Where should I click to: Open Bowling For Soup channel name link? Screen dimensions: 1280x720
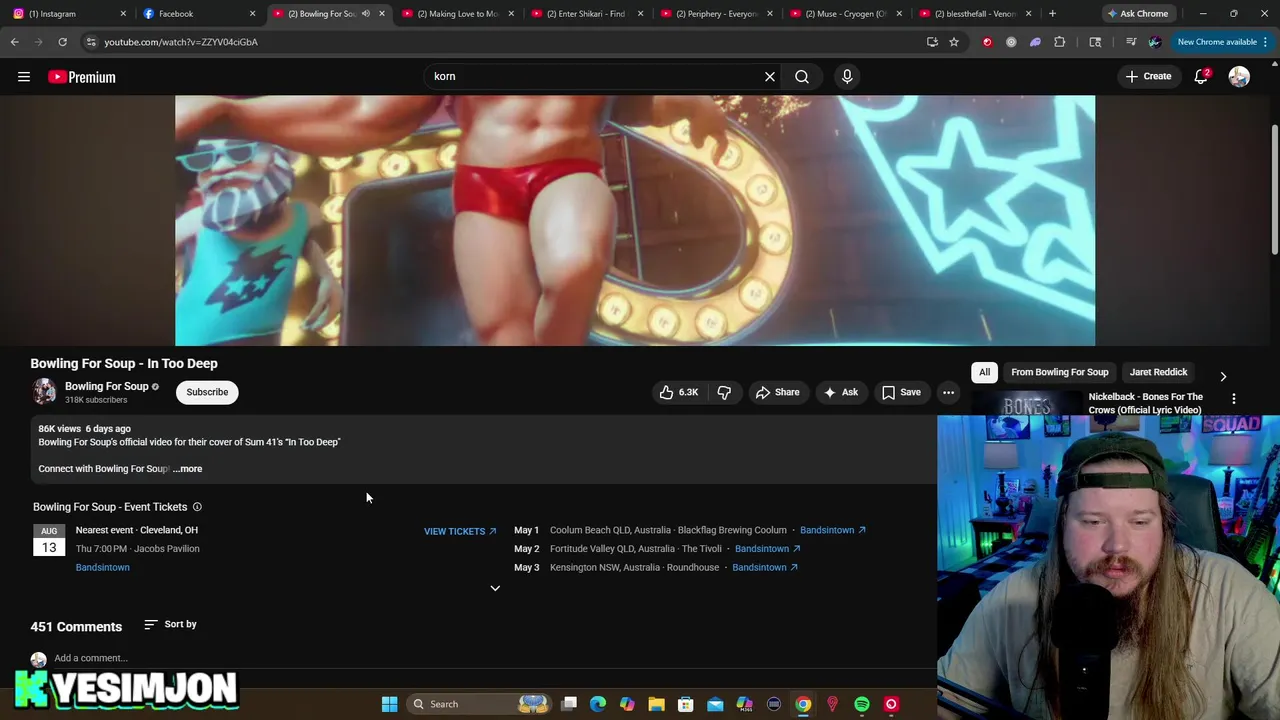(x=106, y=386)
